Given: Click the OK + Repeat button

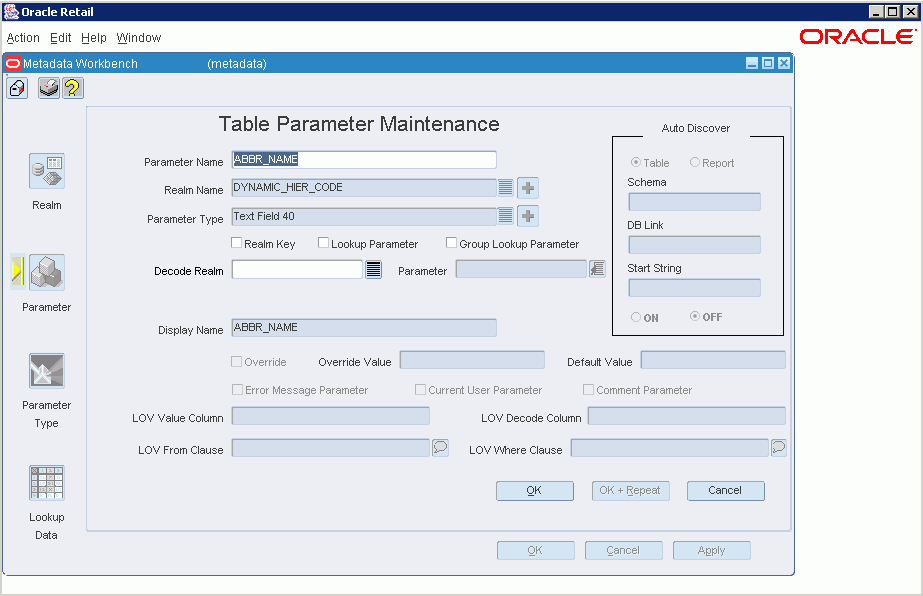Looking at the screenshot, I should click(630, 491).
